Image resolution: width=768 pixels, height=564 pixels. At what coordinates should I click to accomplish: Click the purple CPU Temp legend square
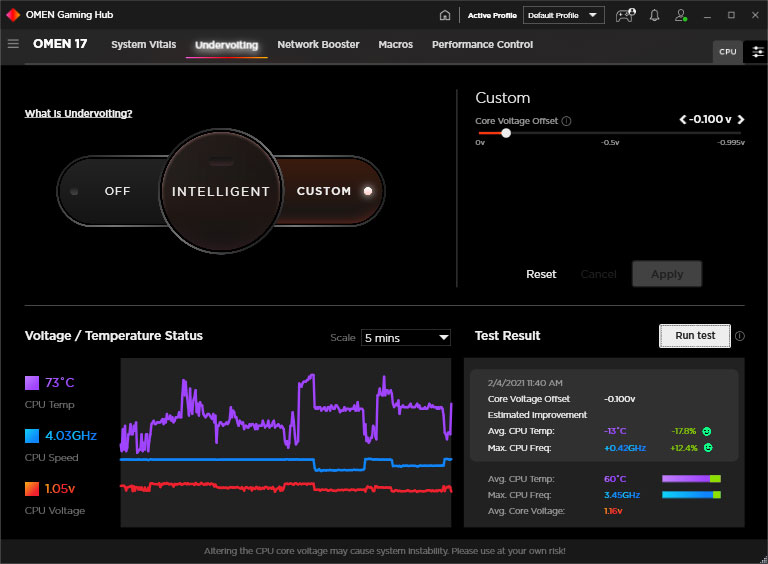click(x=32, y=383)
